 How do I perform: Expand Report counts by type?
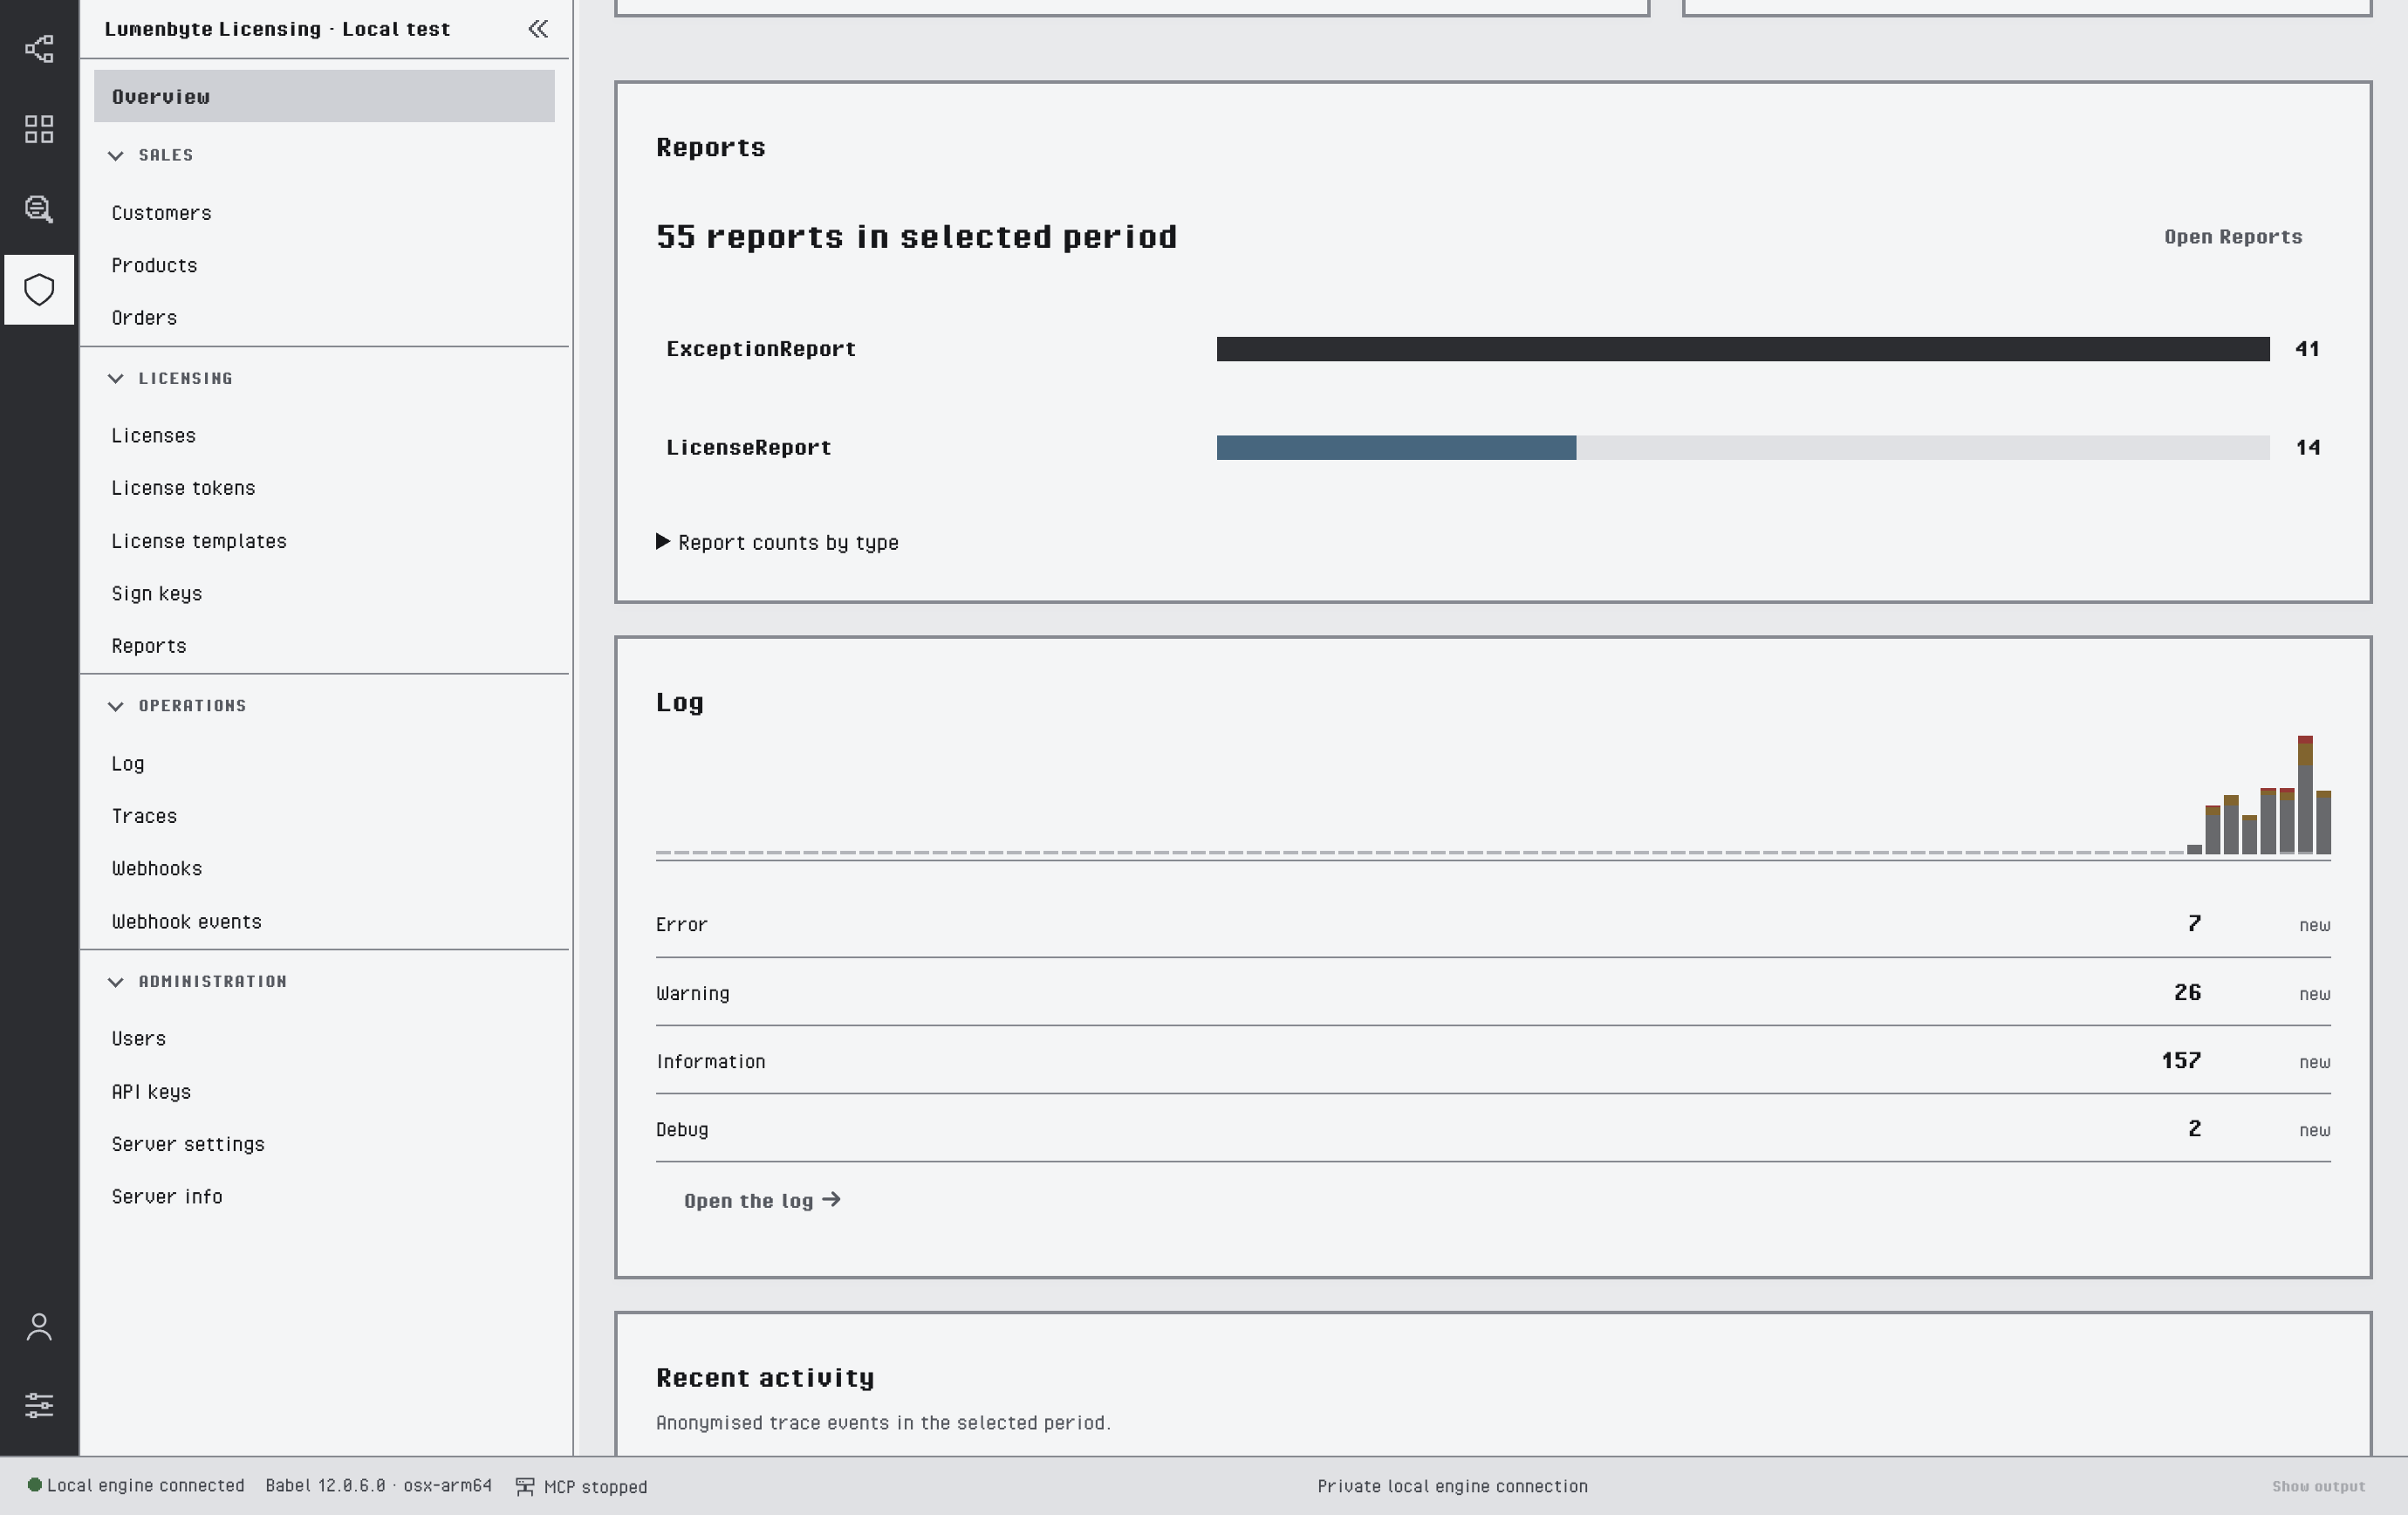point(777,542)
